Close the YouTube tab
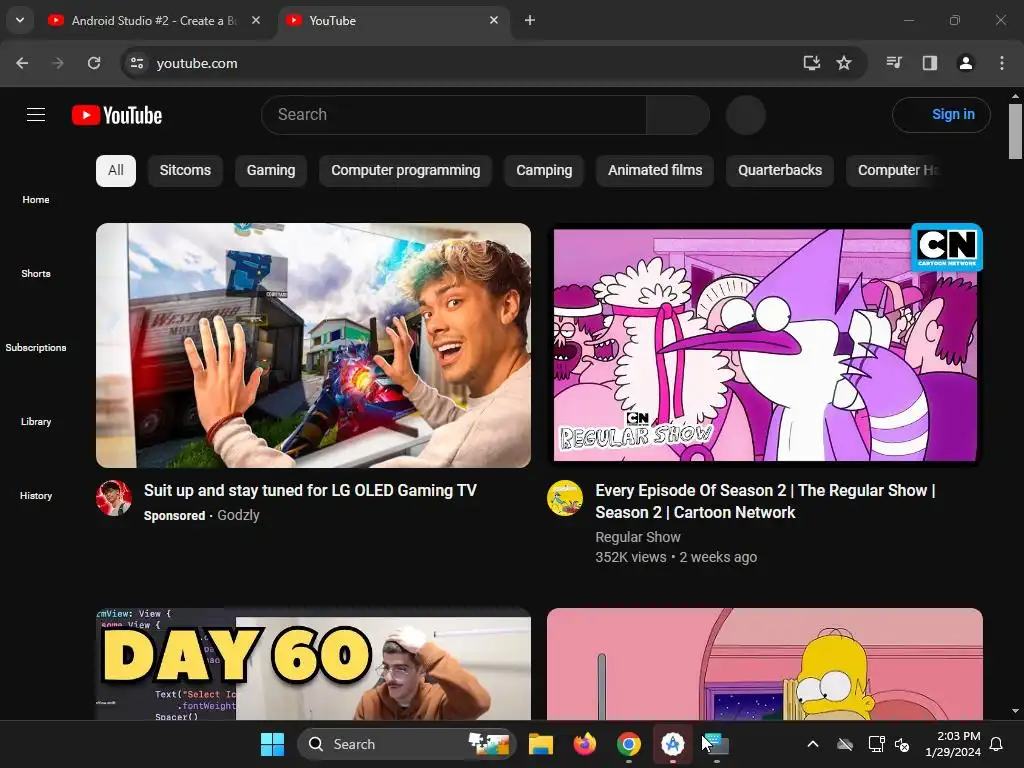The height and width of the screenshot is (768, 1024). [x=494, y=20]
